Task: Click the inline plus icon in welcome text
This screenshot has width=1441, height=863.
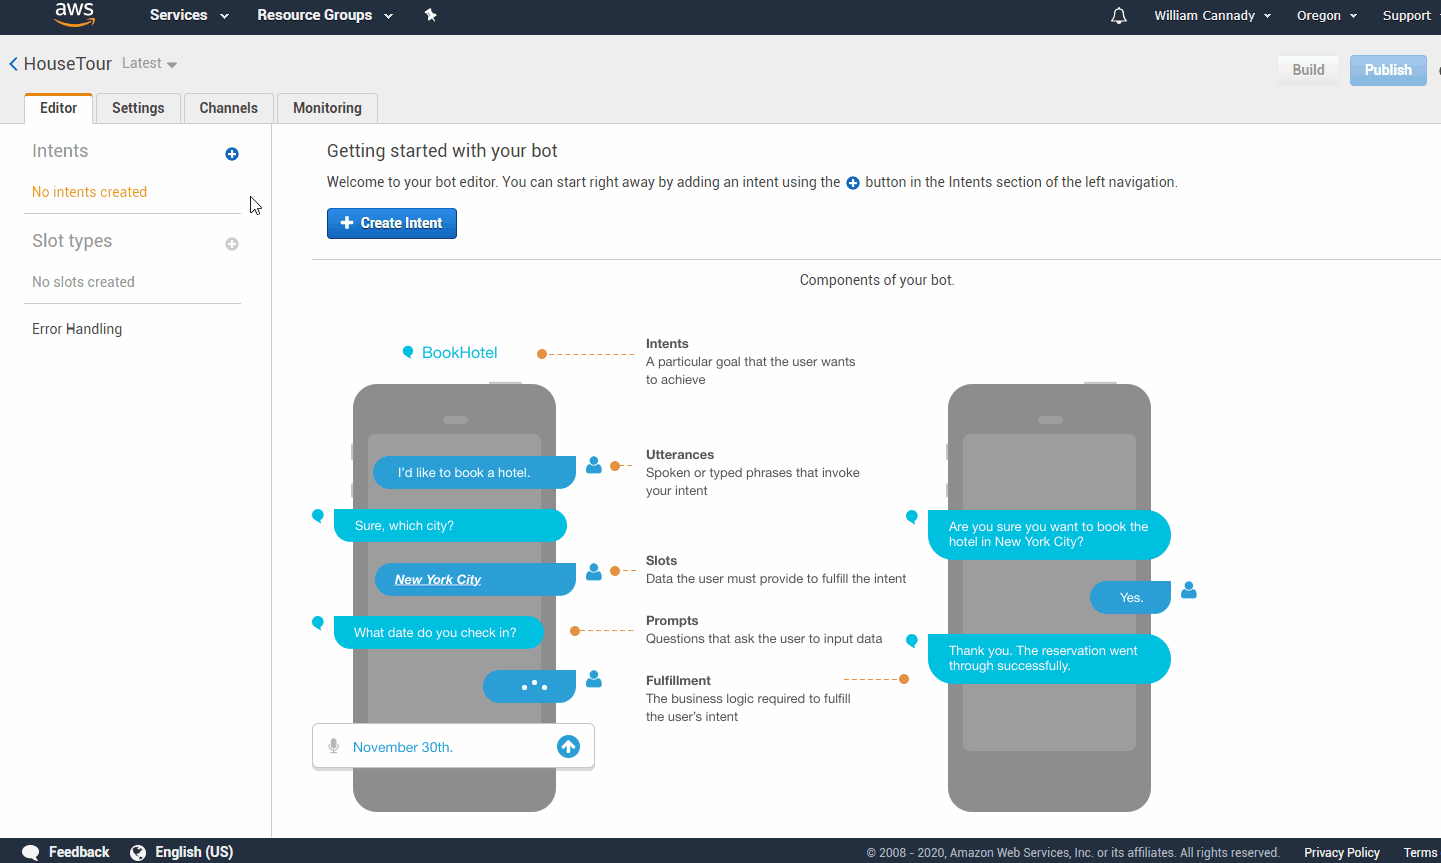Action: (x=853, y=183)
